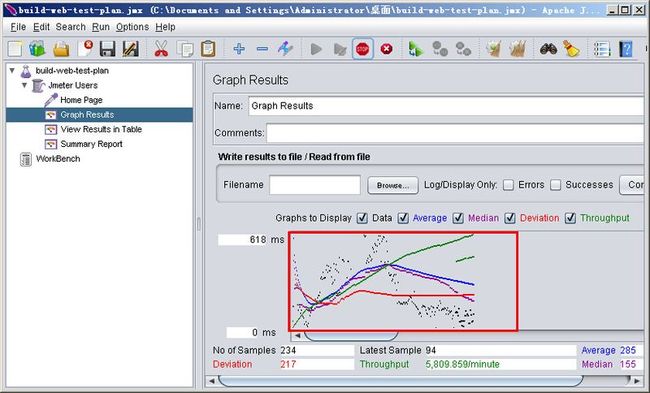
Task: Click the Paste clipboard icon
Action: [x=208, y=49]
